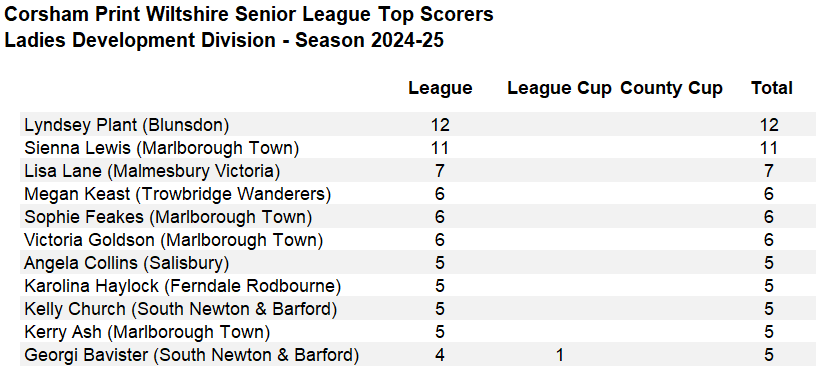Click the Total column header
The image size is (816, 366).
[772, 88]
